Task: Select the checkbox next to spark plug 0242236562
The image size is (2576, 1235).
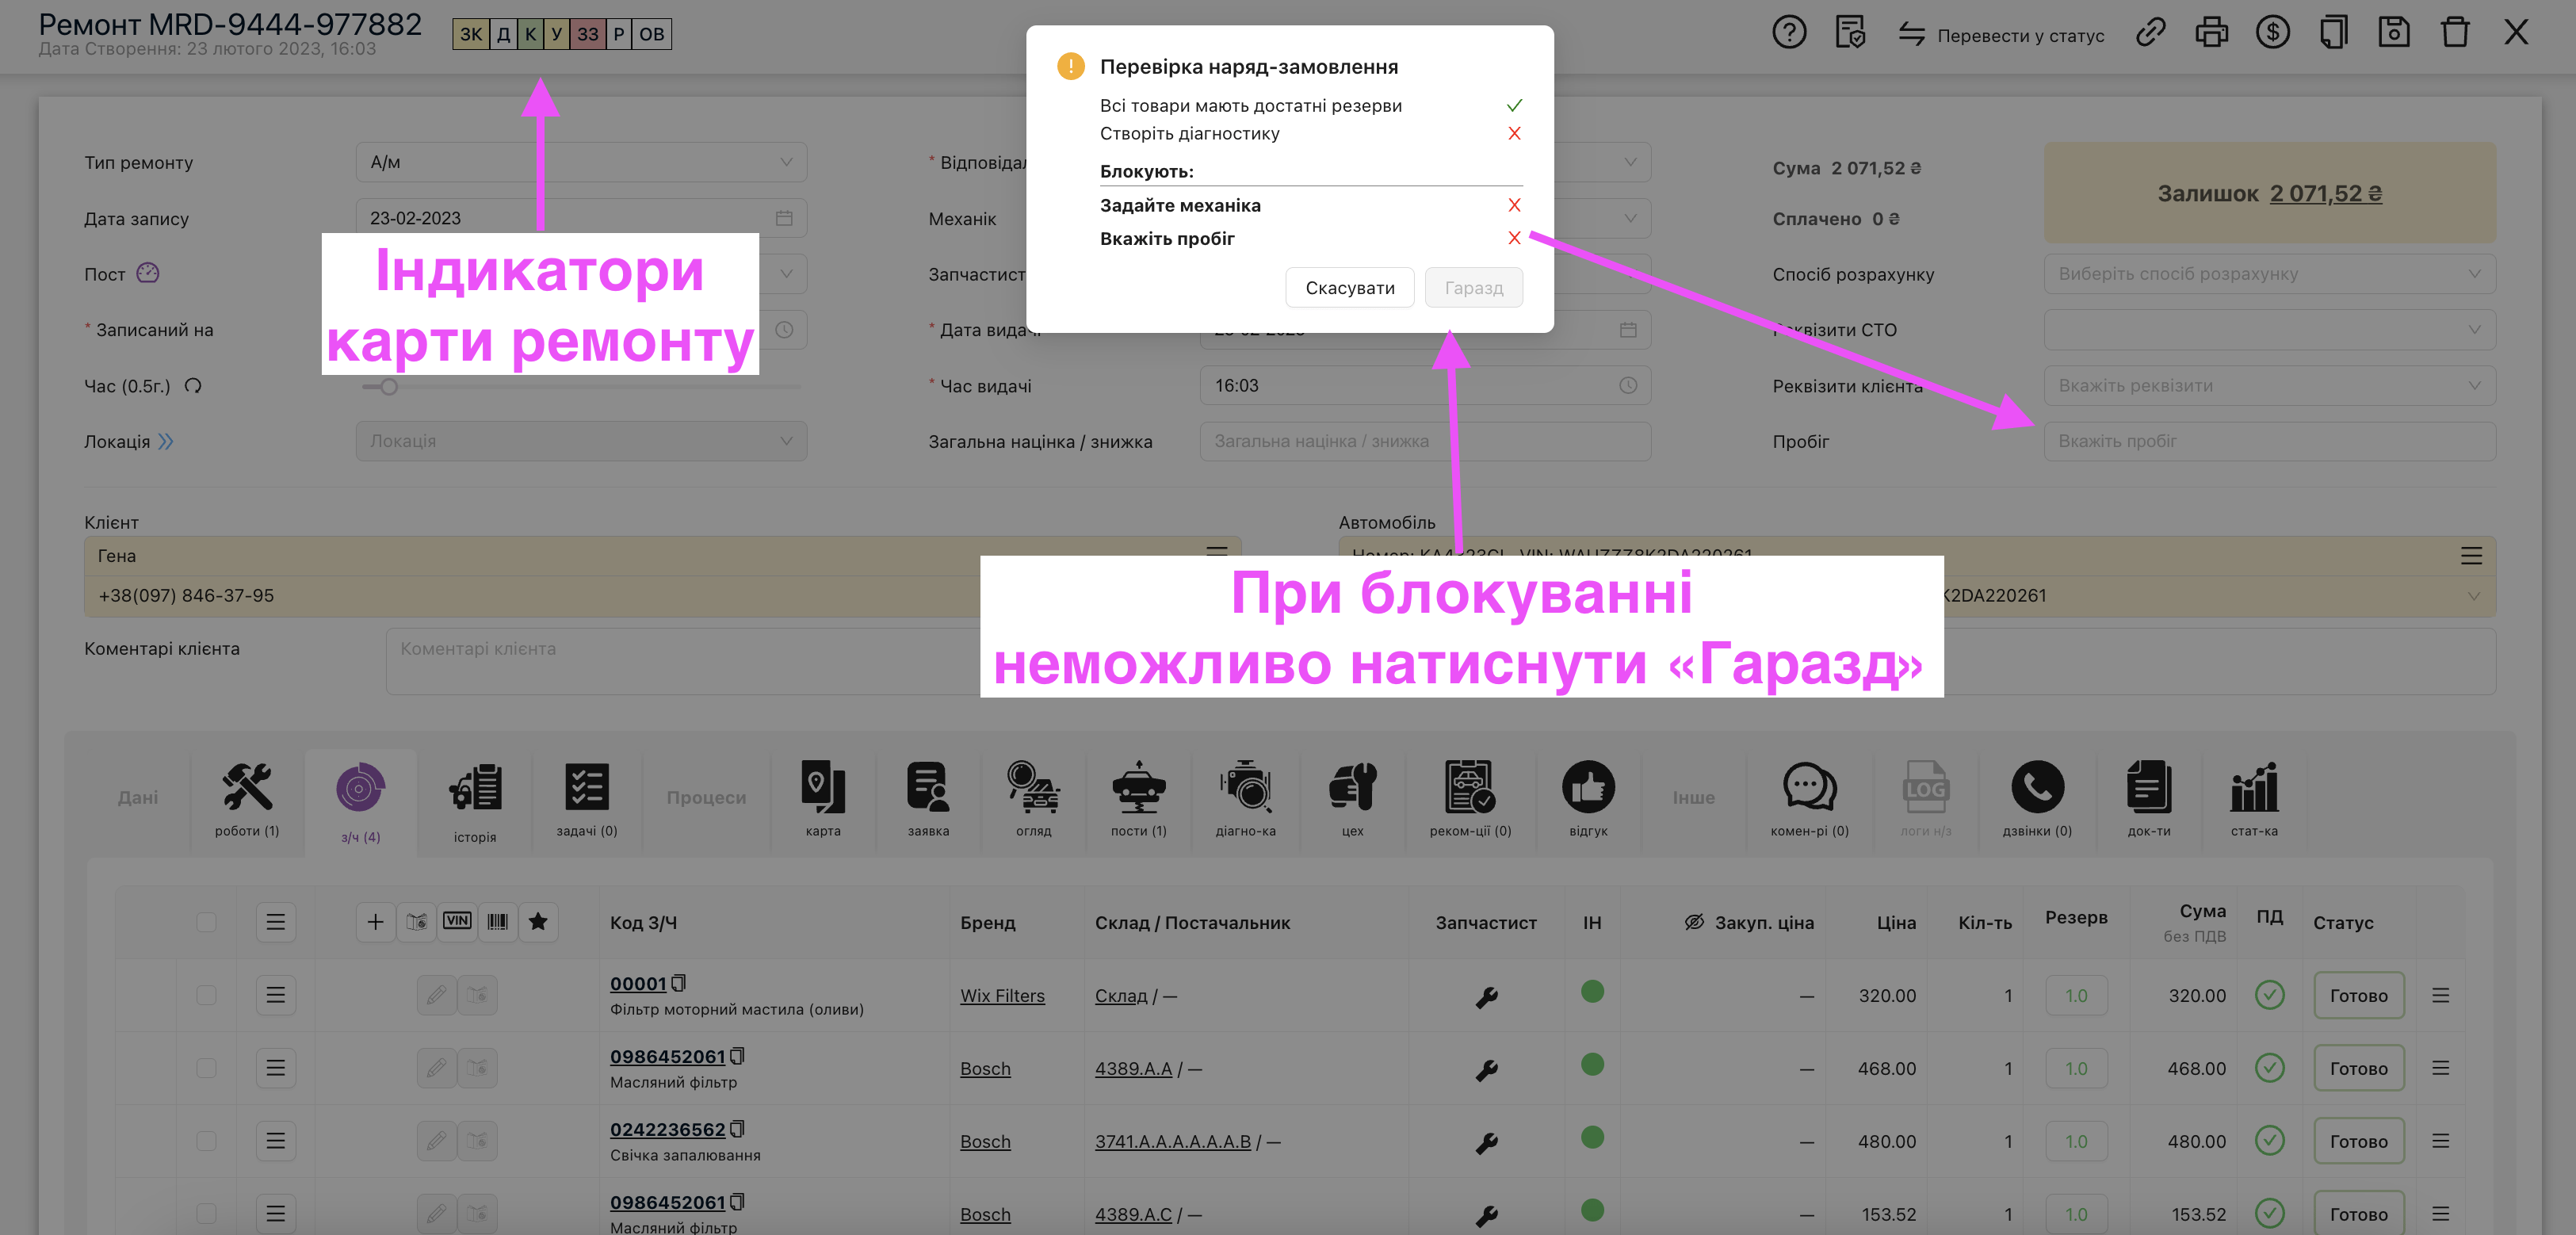Action: [x=207, y=1140]
